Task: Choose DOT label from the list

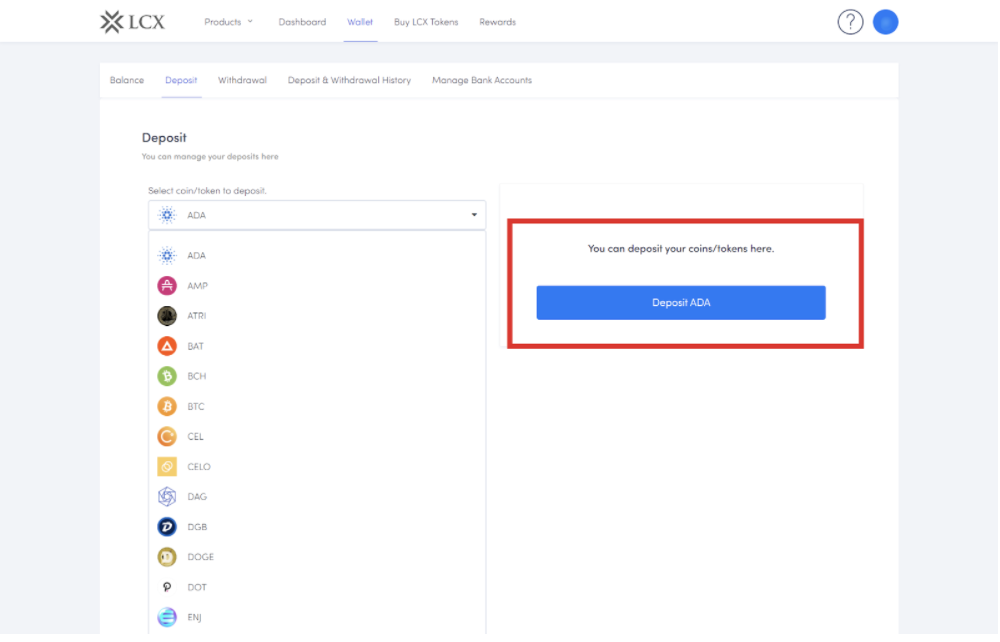Action: point(197,587)
